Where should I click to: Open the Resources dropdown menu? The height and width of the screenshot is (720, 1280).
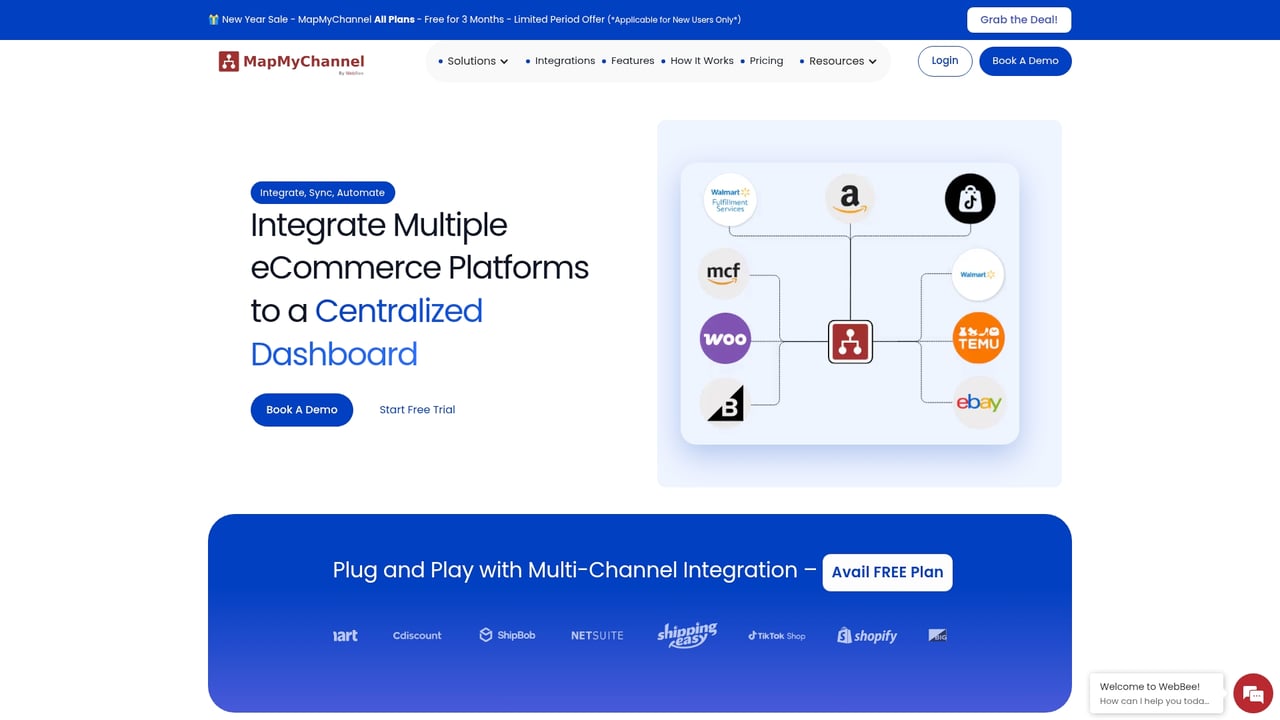pyautogui.click(x=839, y=61)
